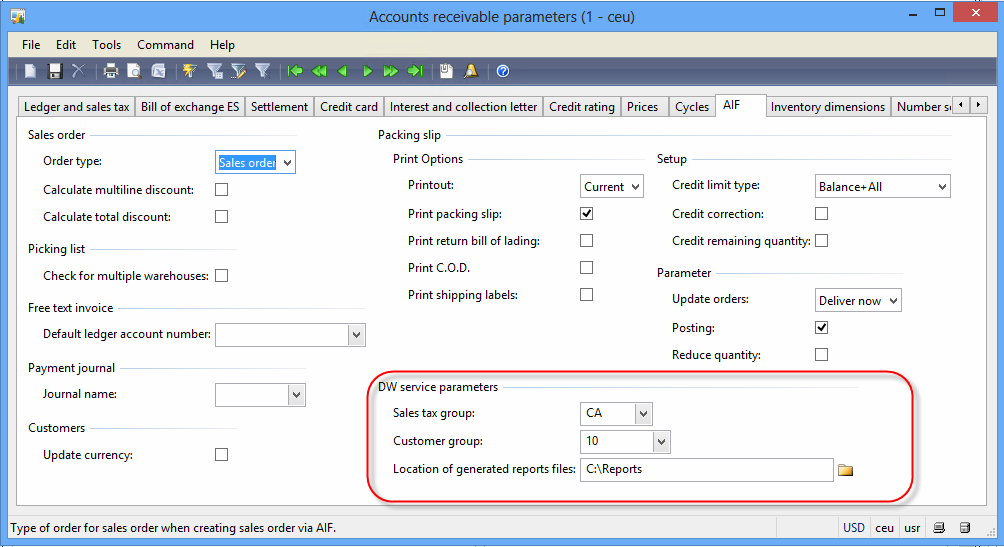
Task: Click the Print icon in toolbar
Action: point(110,71)
